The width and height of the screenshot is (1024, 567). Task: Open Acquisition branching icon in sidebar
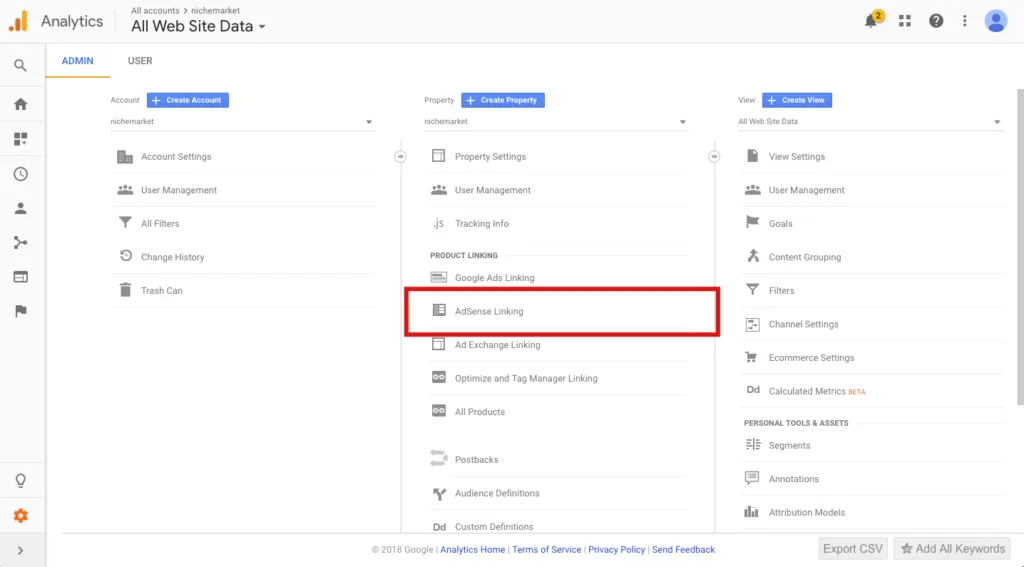(x=20, y=242)
